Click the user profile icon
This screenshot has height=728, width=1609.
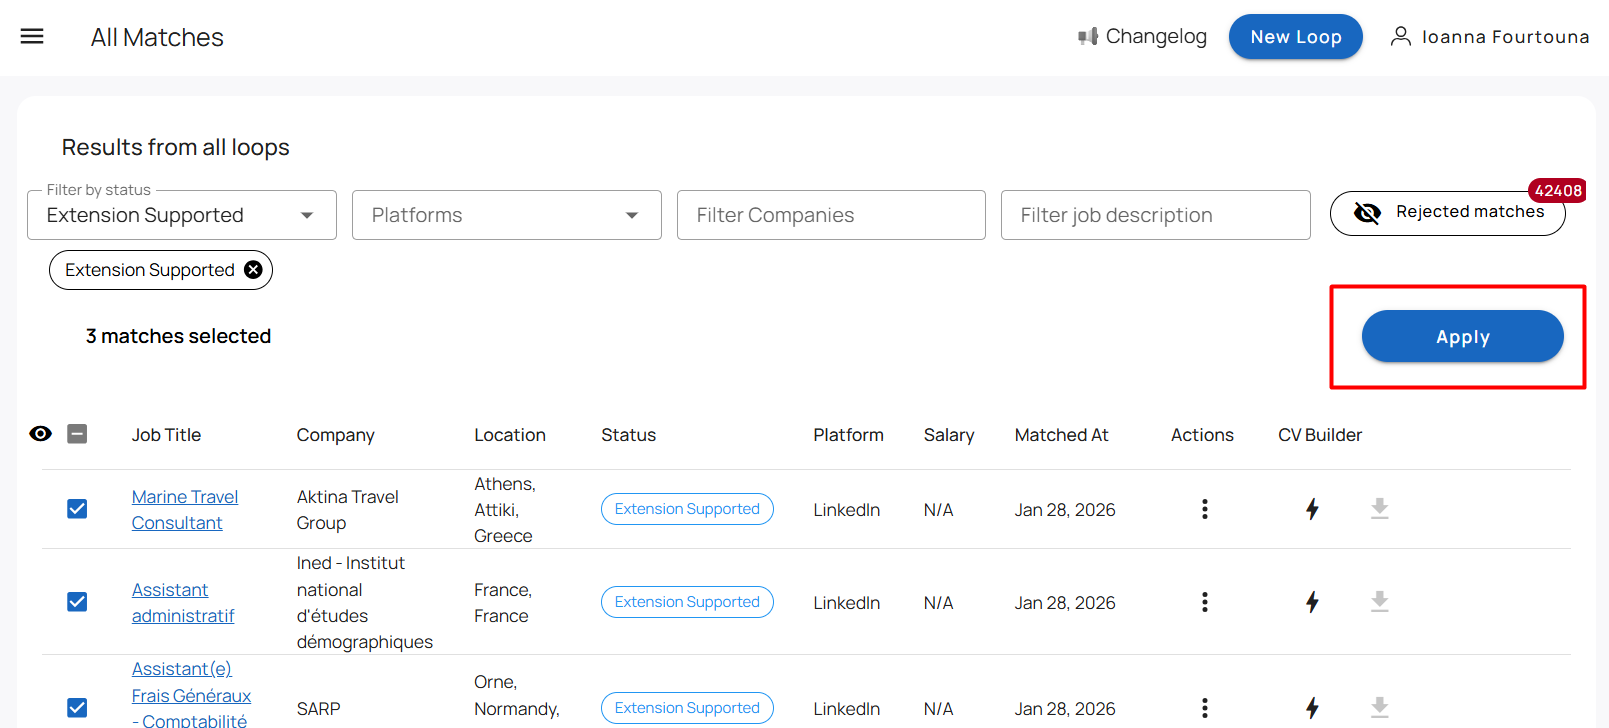(x=1400, y=37)
